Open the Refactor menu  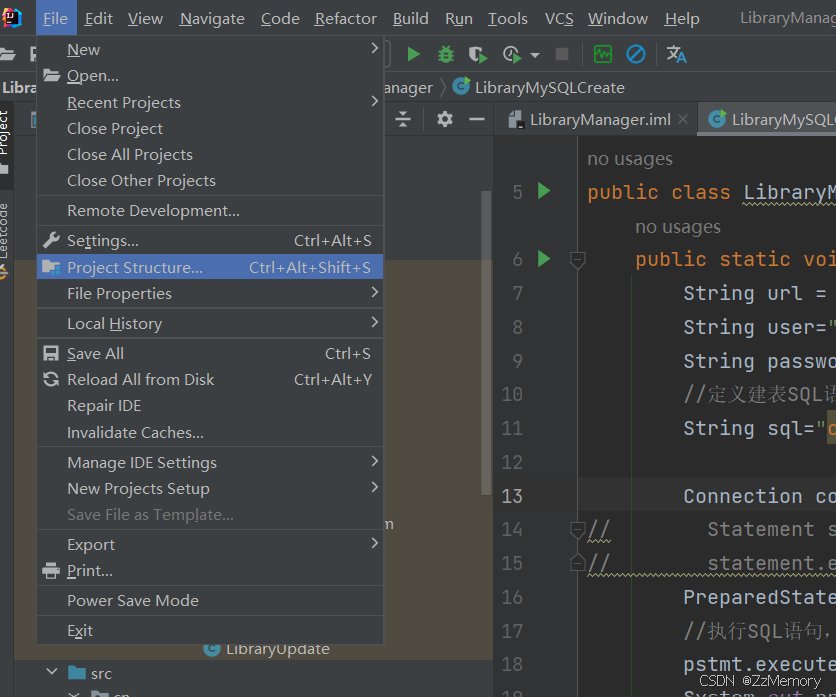(345, 19)
